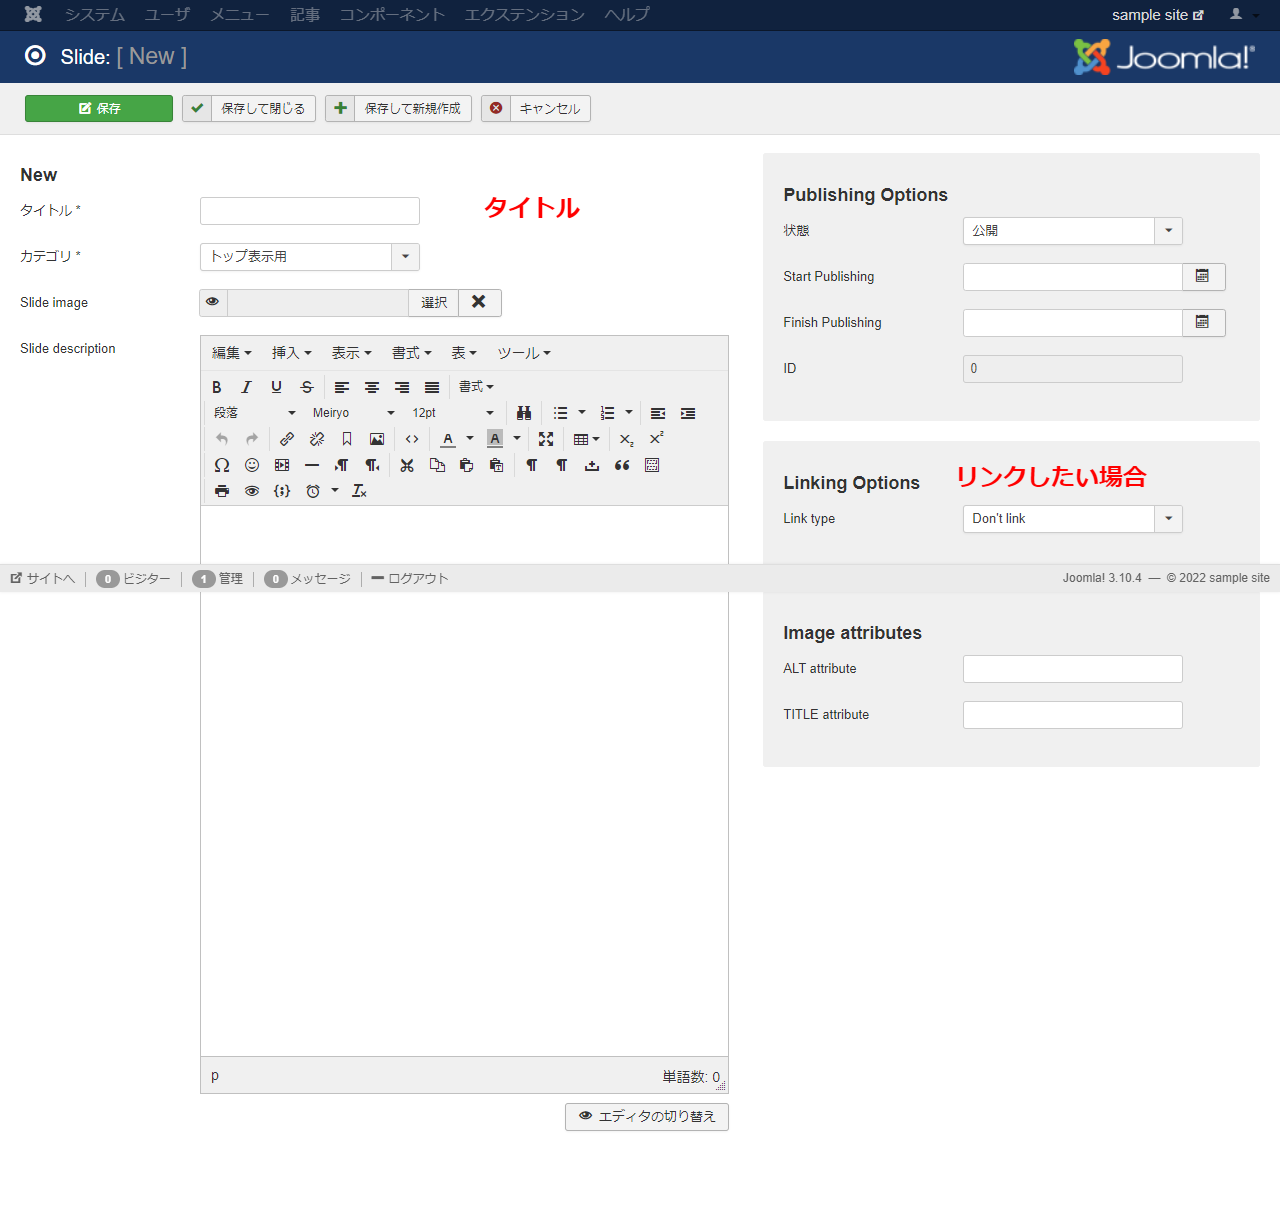Open the find and replace binoculars tool

tap(524, 413)
